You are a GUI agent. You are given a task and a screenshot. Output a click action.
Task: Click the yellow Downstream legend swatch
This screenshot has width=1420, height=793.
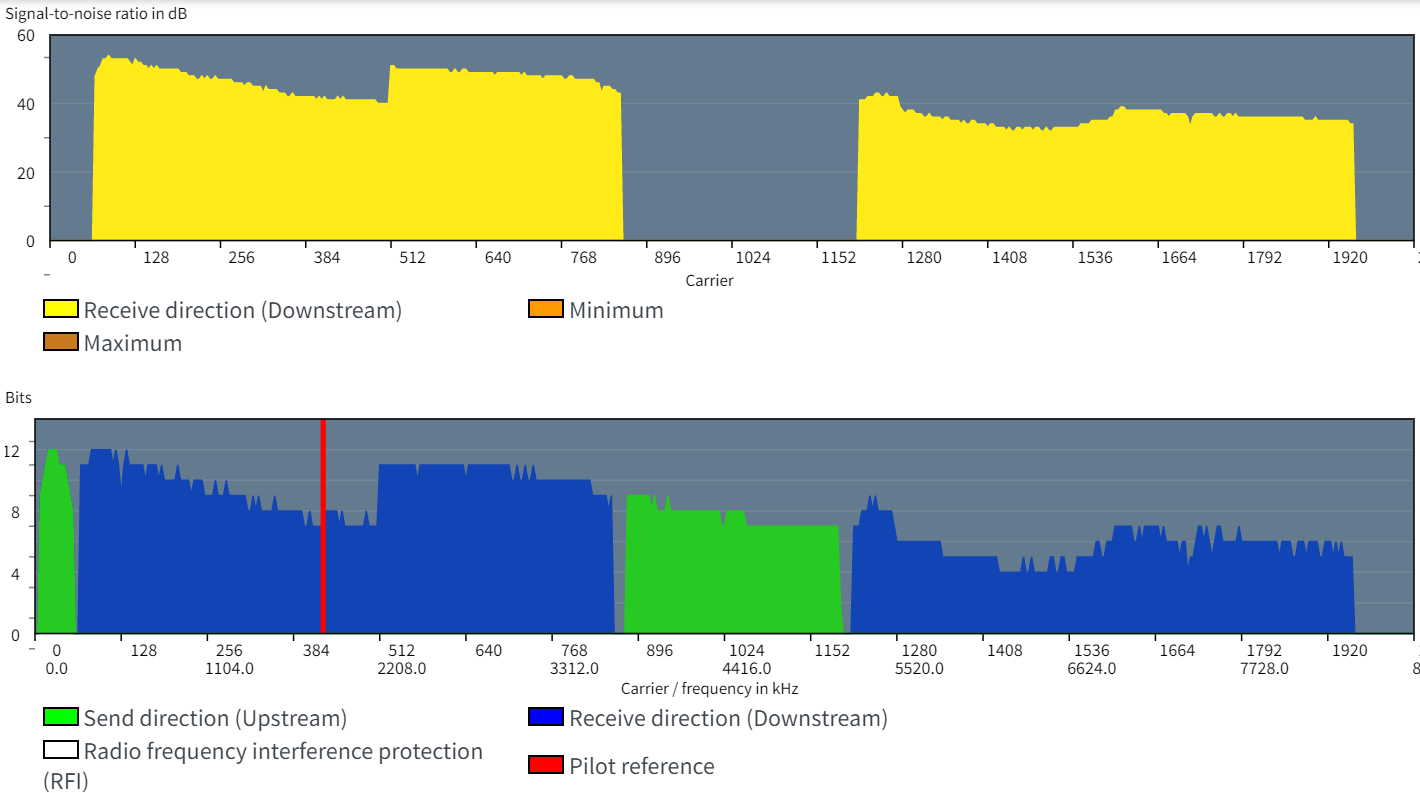point(61,309)
